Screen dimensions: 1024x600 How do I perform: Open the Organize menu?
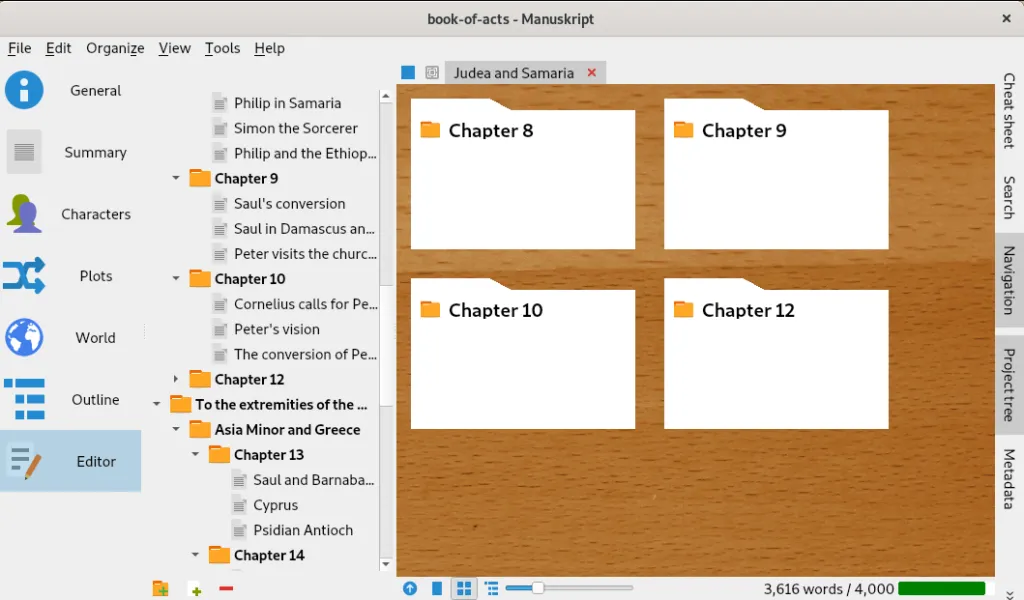(x=115, y=48)
